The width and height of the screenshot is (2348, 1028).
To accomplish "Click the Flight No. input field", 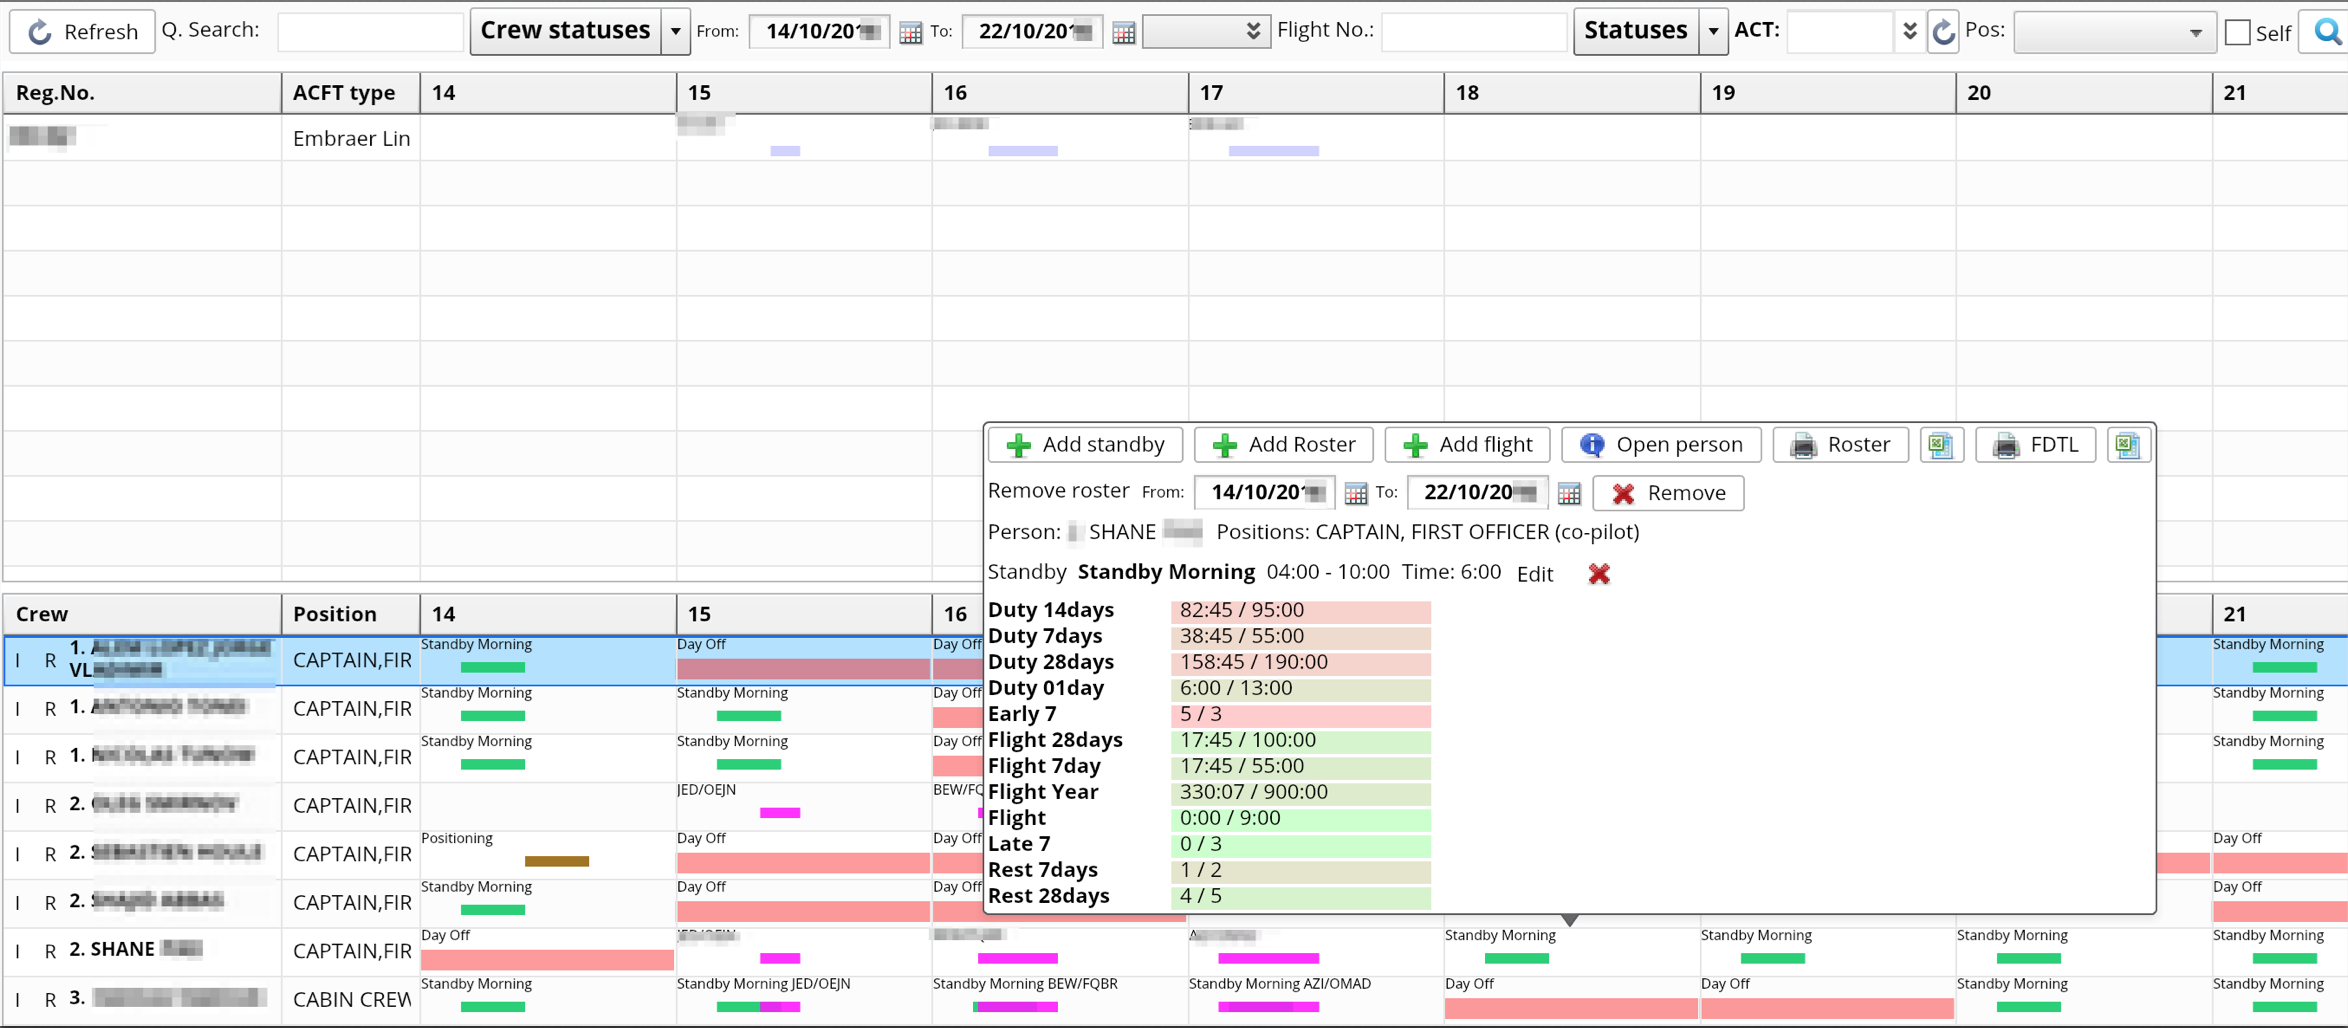I will (1474, 31).
